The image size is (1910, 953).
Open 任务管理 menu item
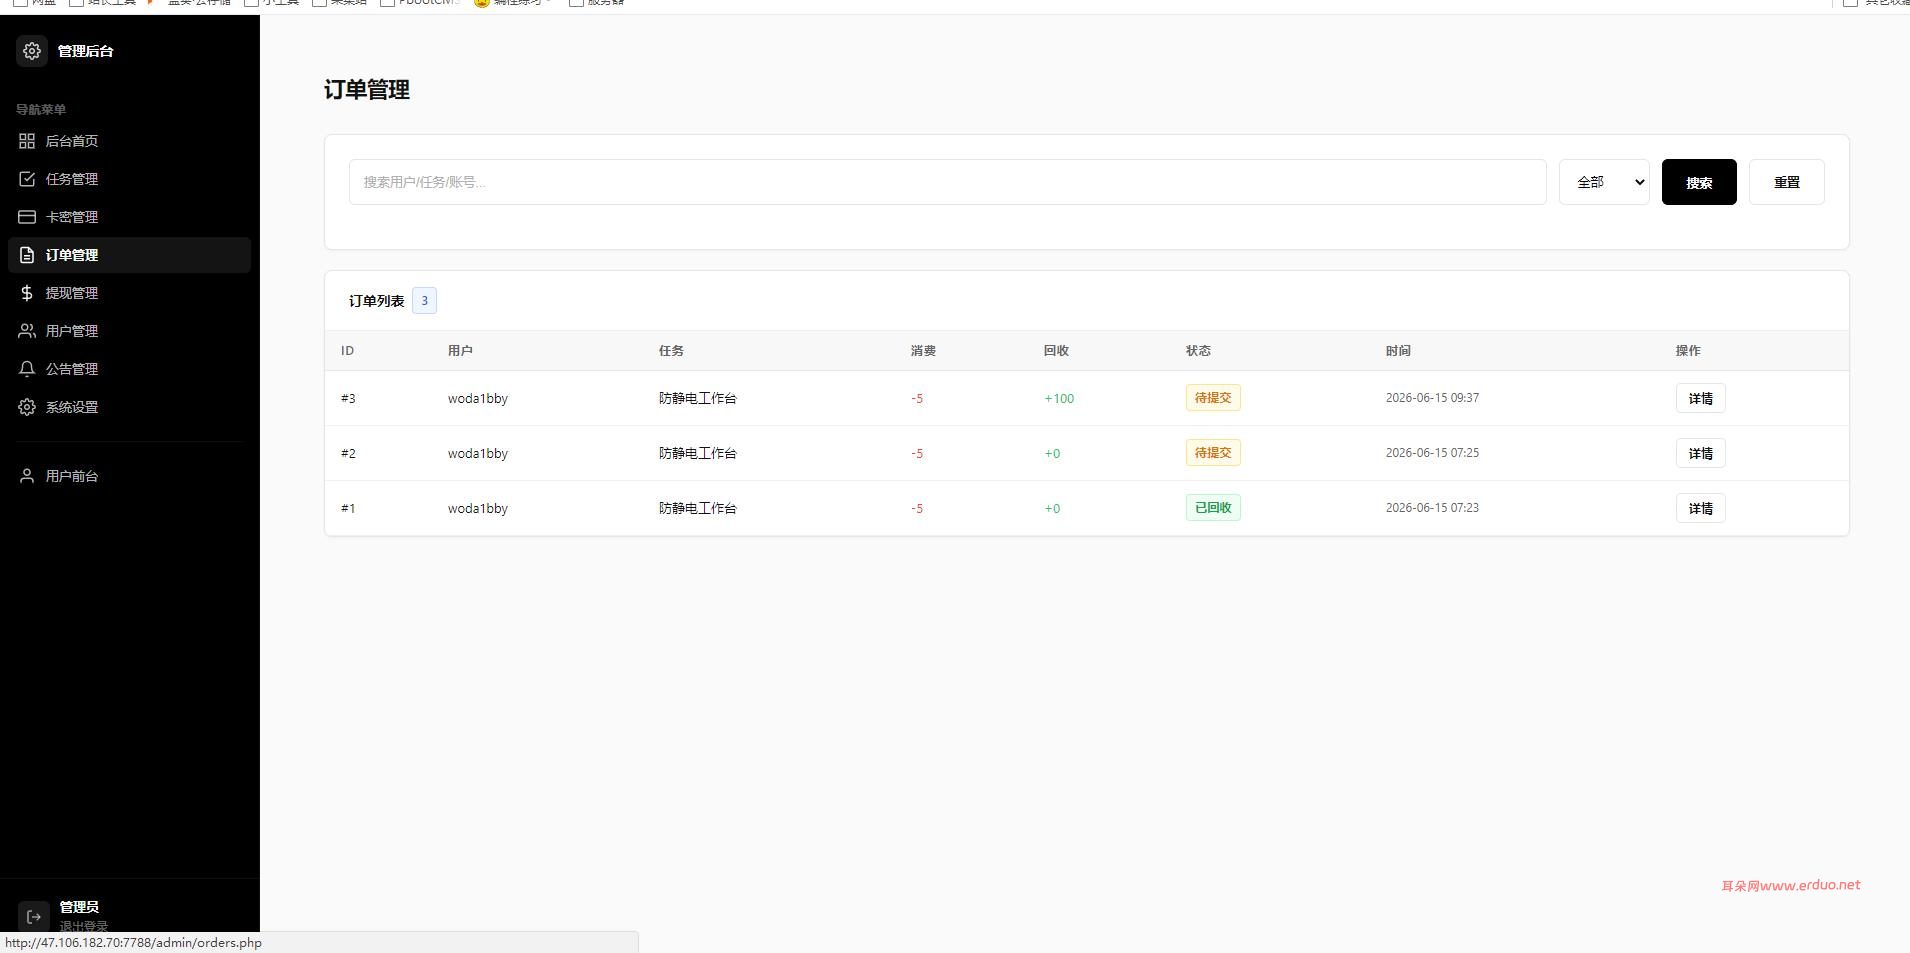click(x=129, y=179)
